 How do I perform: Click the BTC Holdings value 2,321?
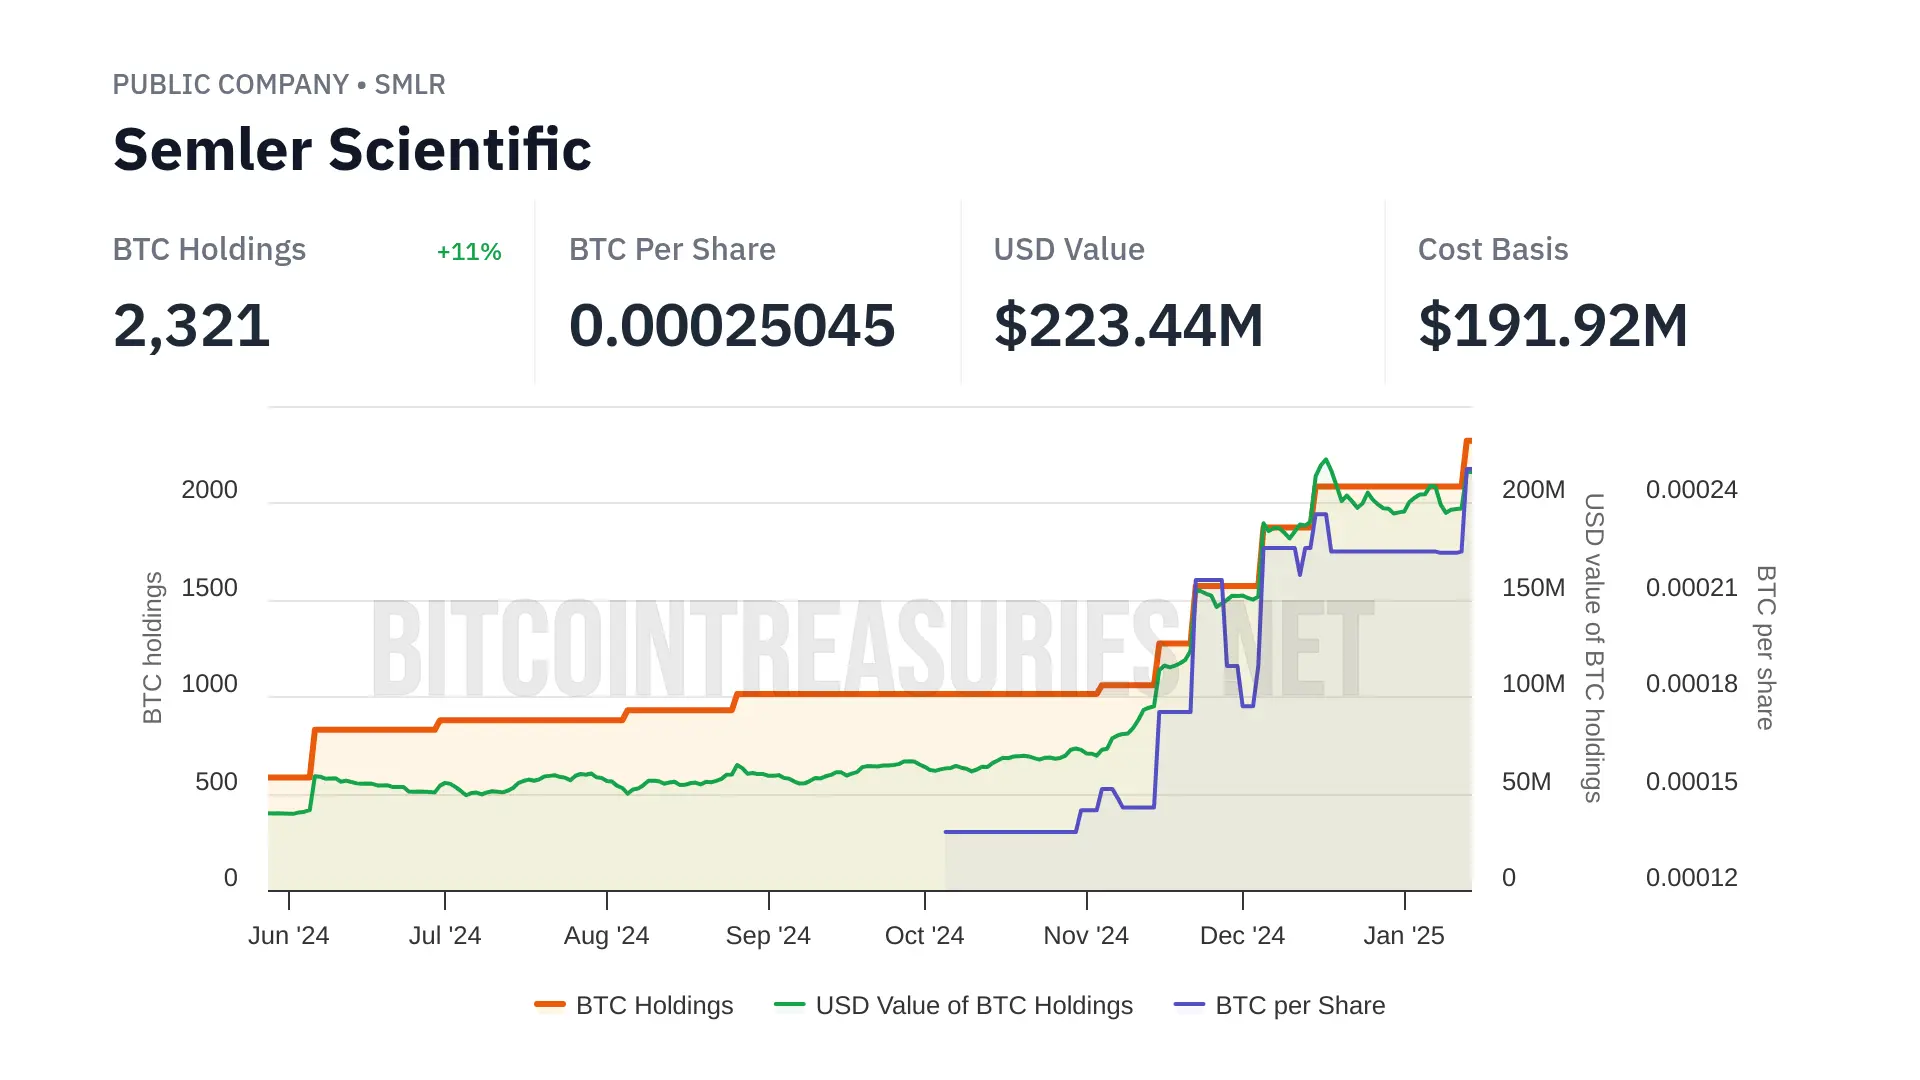[x=192, y=326]
